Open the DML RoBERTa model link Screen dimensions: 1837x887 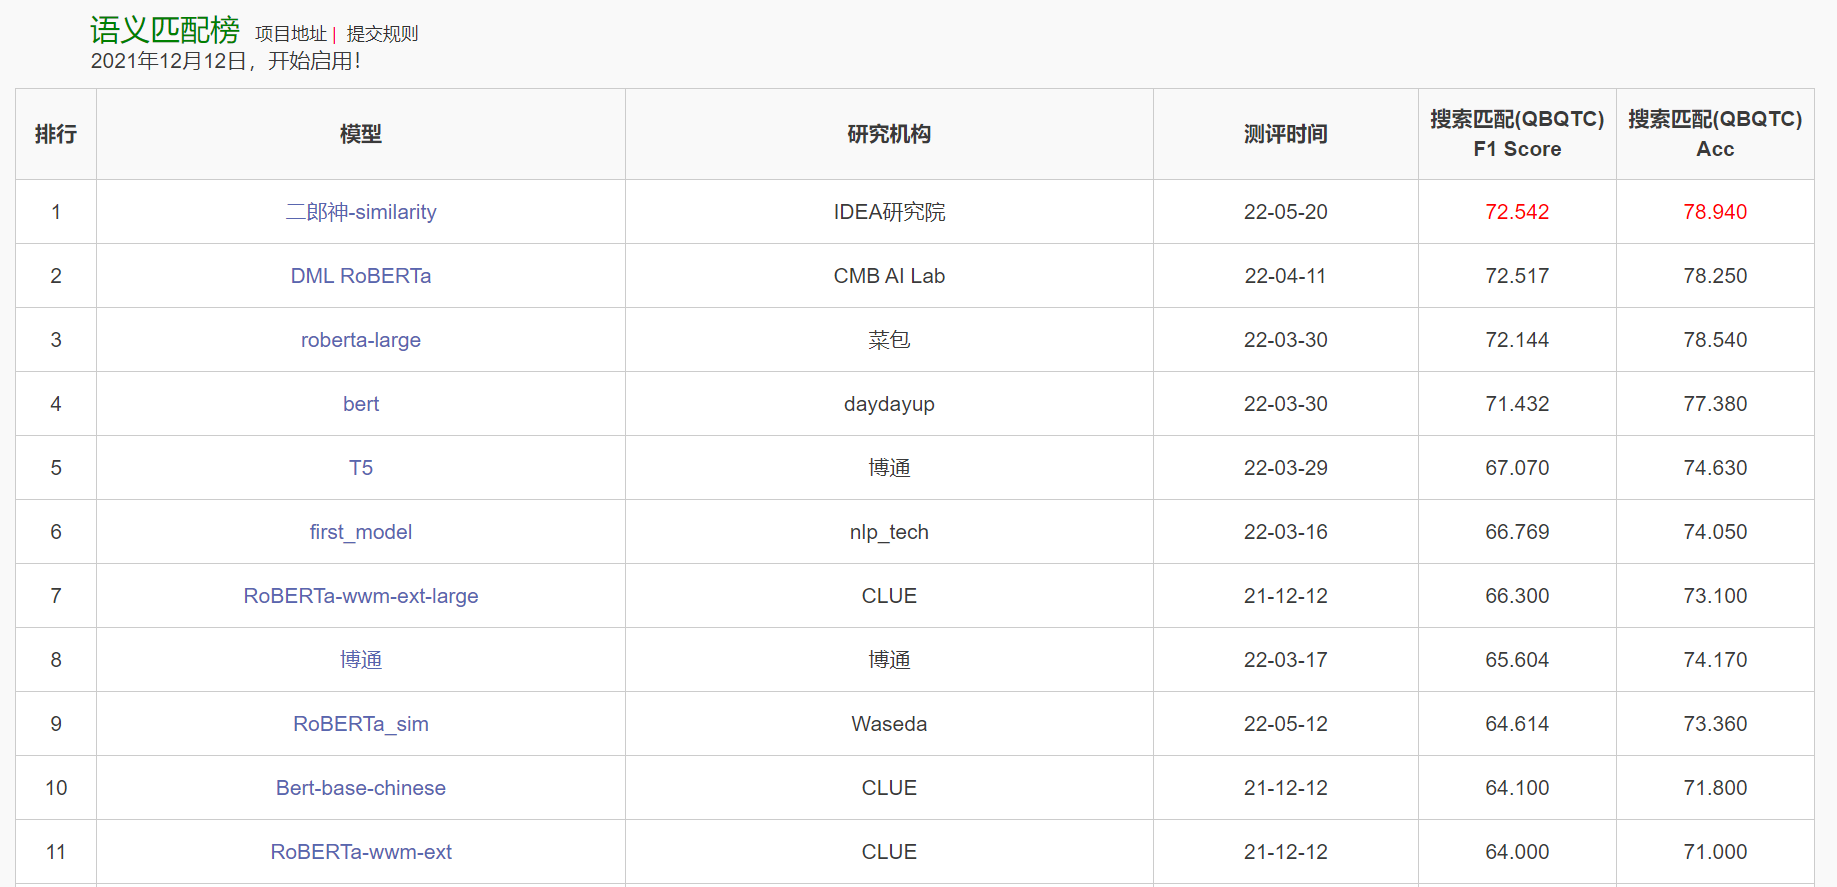(361, 276)
